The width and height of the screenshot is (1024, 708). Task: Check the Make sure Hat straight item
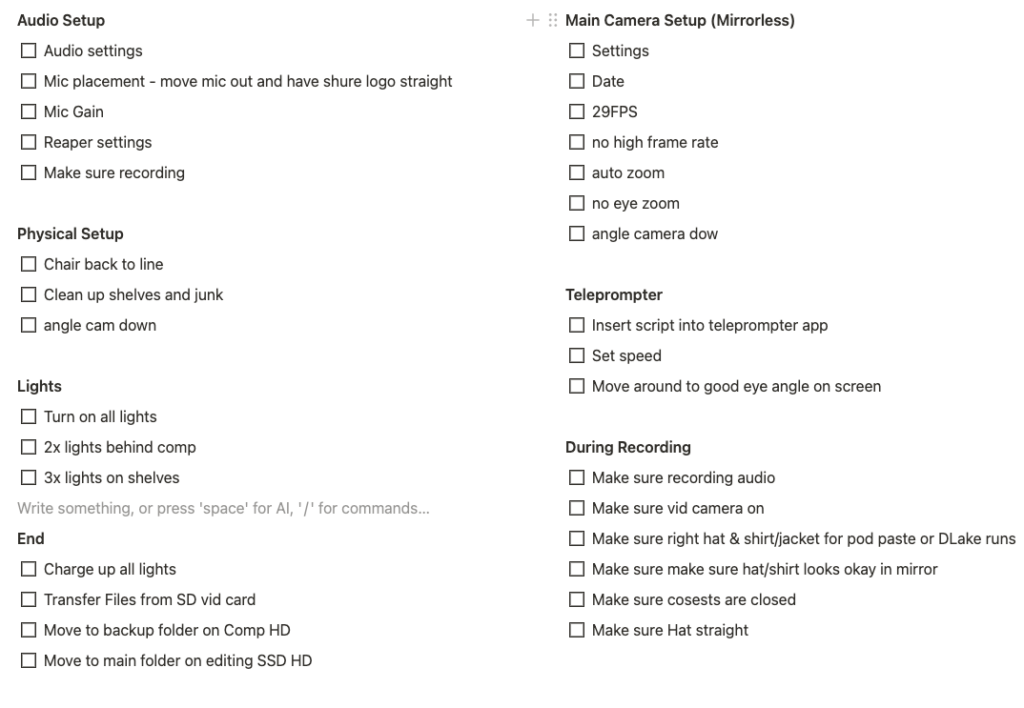[577, 630]
